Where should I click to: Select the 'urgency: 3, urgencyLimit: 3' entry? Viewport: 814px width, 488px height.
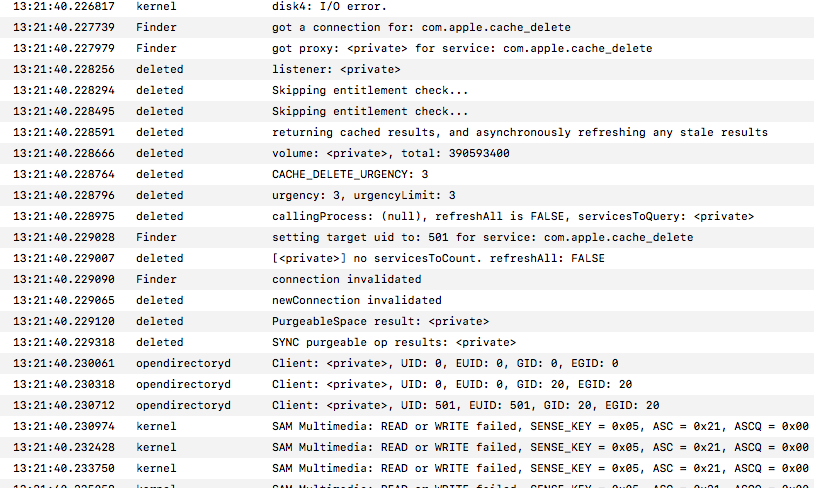pyautogui.click(x=363, y=195)
